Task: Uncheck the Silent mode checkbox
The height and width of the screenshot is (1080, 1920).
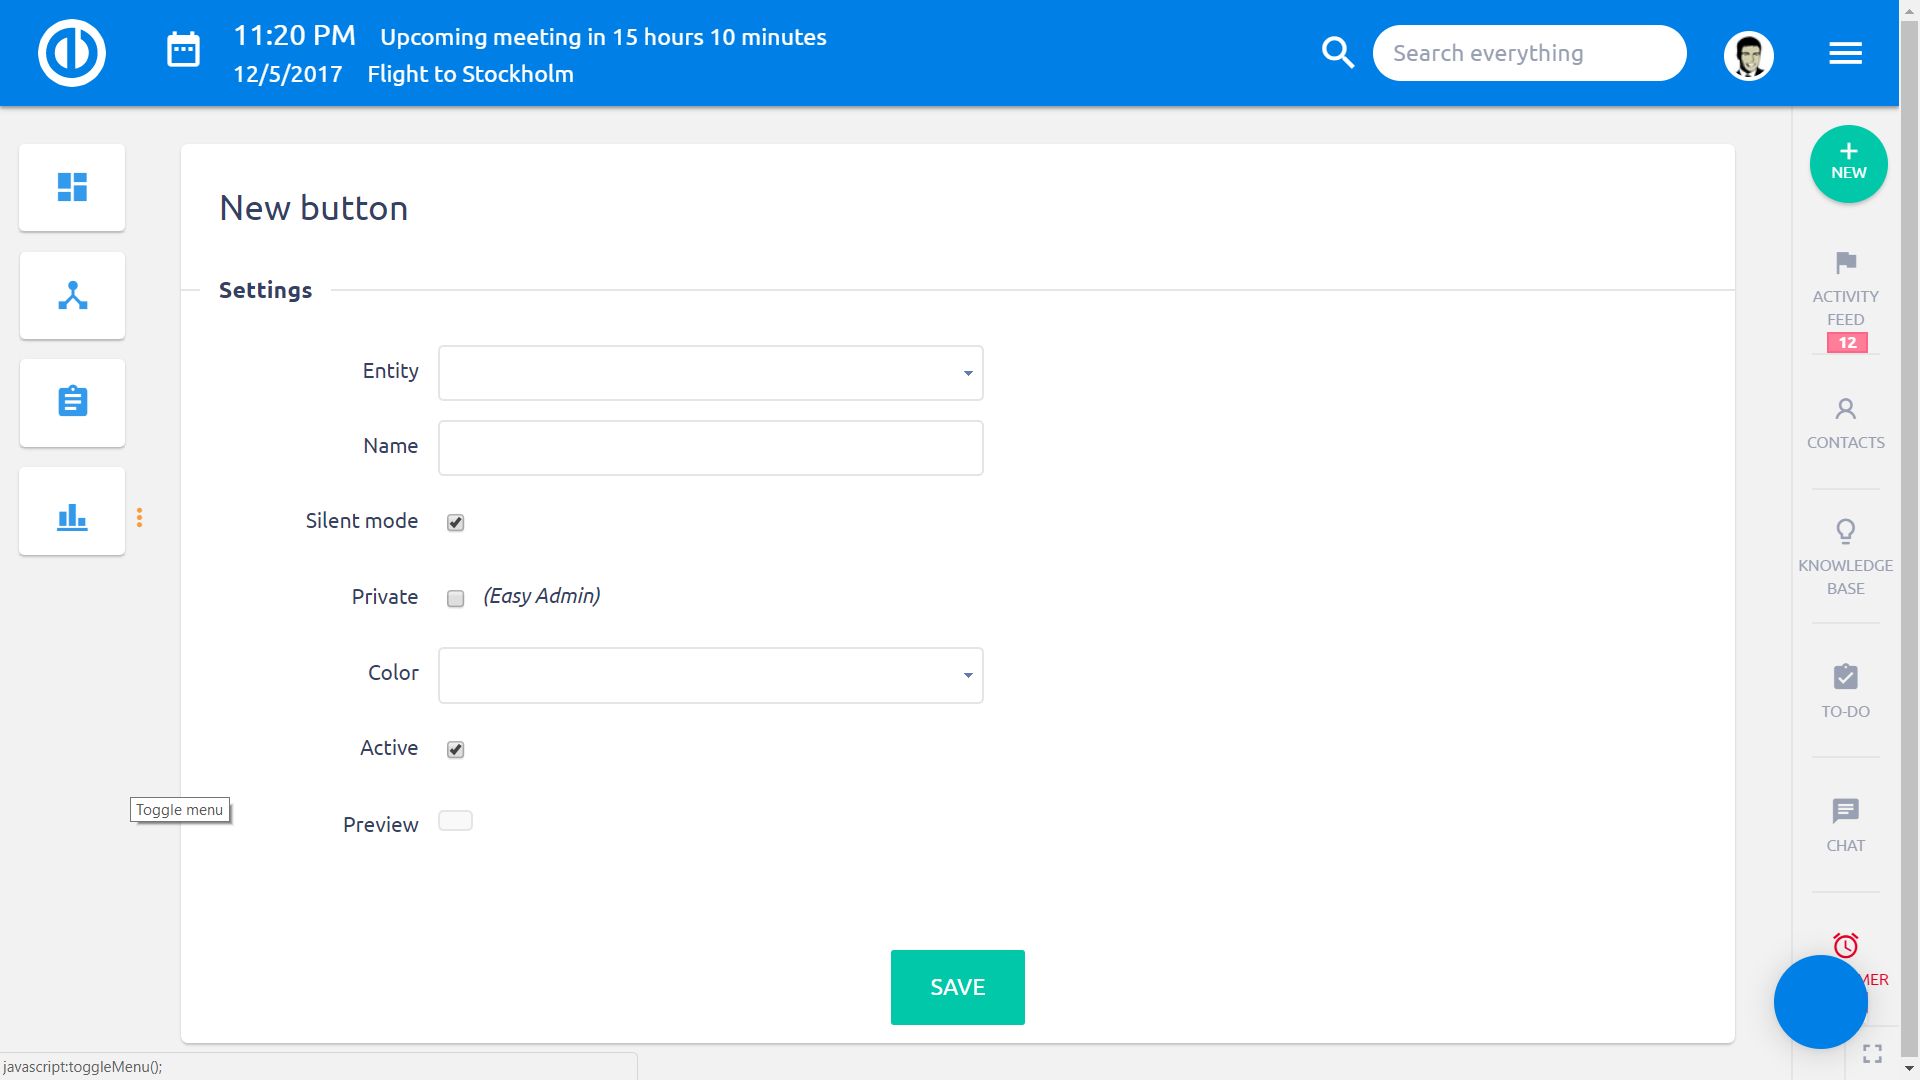Action: click(455, 522)
